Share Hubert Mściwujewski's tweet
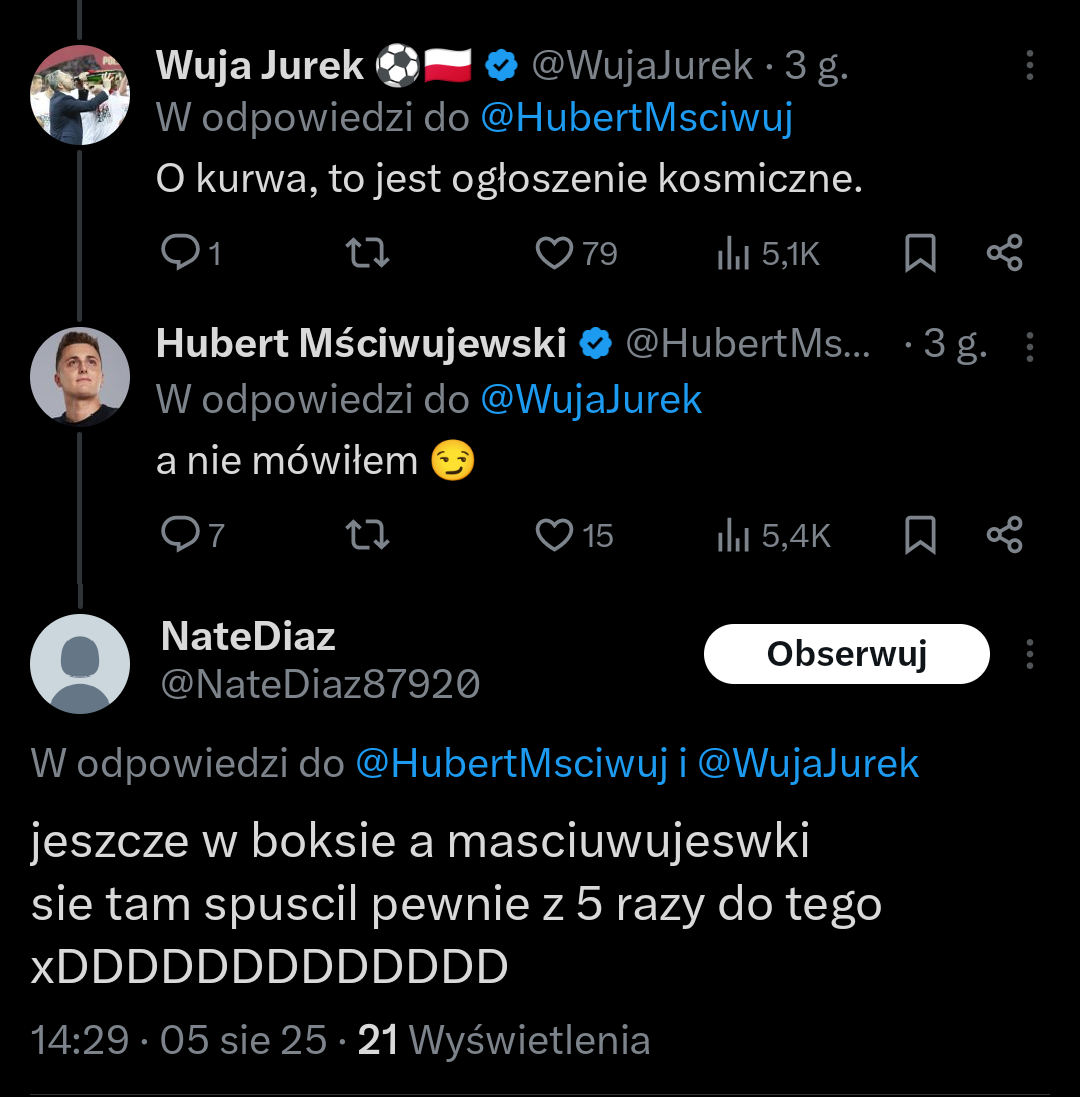Screen dimensions: 1080x1097 pyautogui.click(x=1004, y=535)
